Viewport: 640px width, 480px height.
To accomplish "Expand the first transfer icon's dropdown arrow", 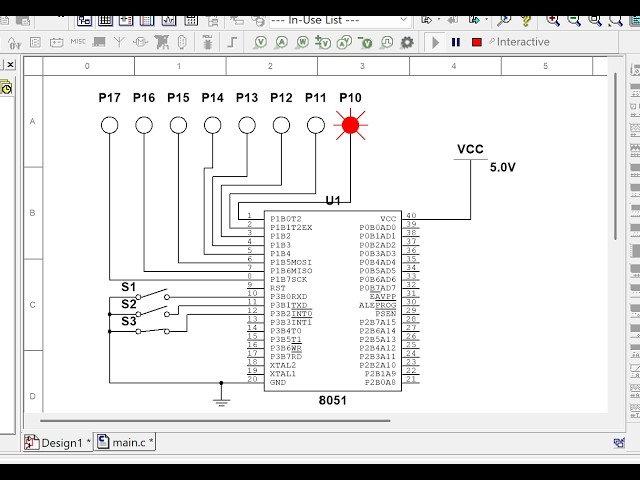I will coord(439,20).
